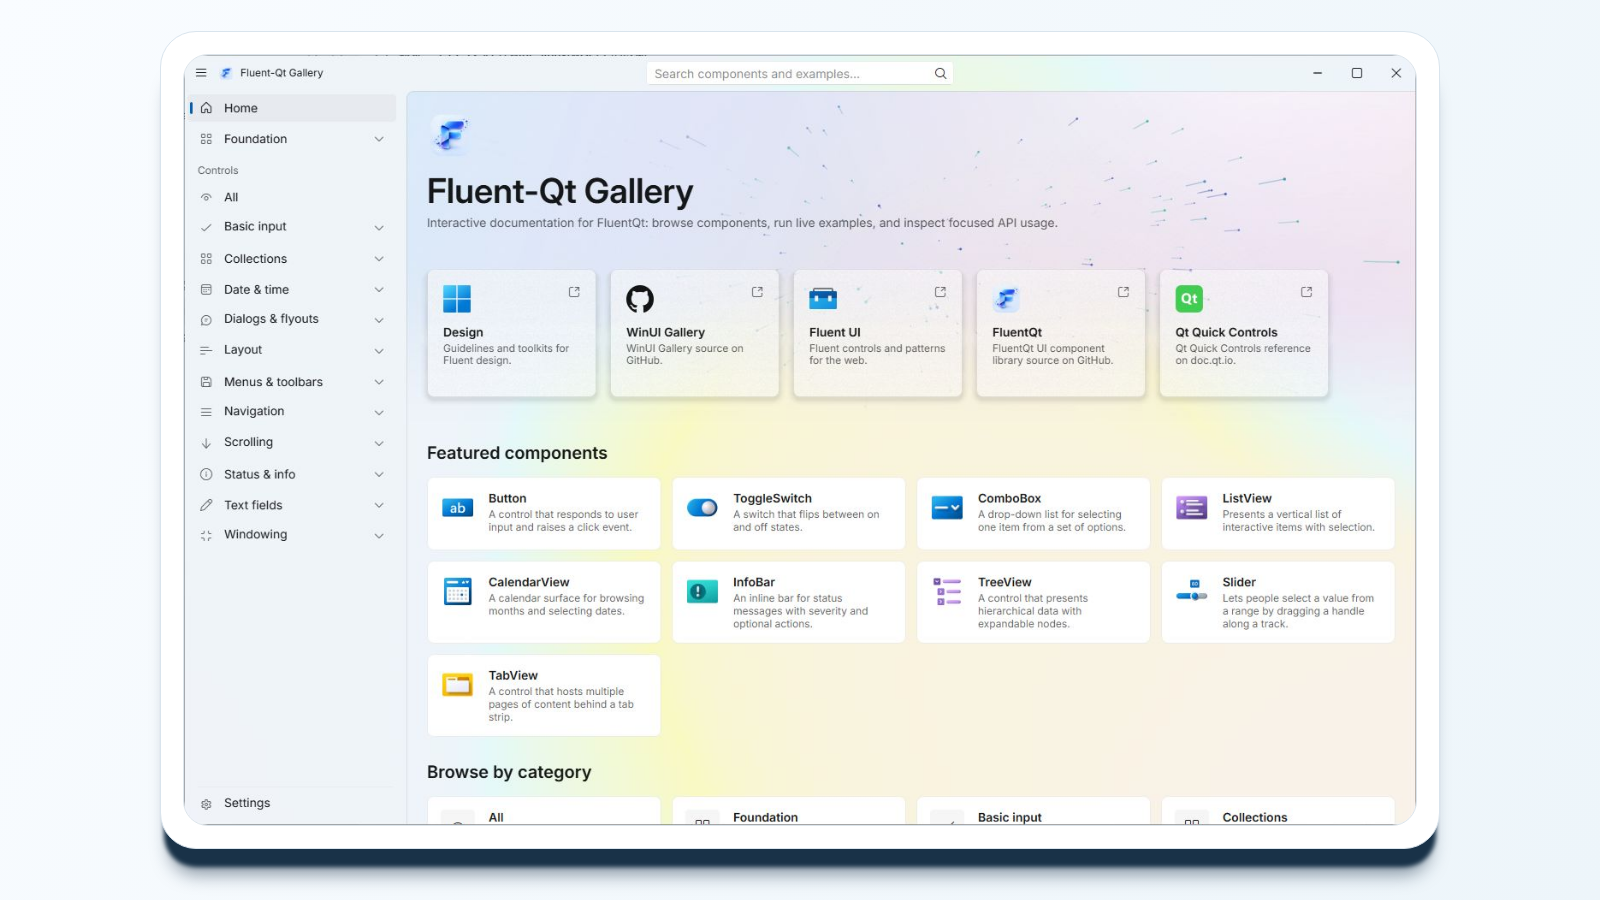Click the Windows logo icon on Design card
1600x900 pixels.
[x=457, y=298]
